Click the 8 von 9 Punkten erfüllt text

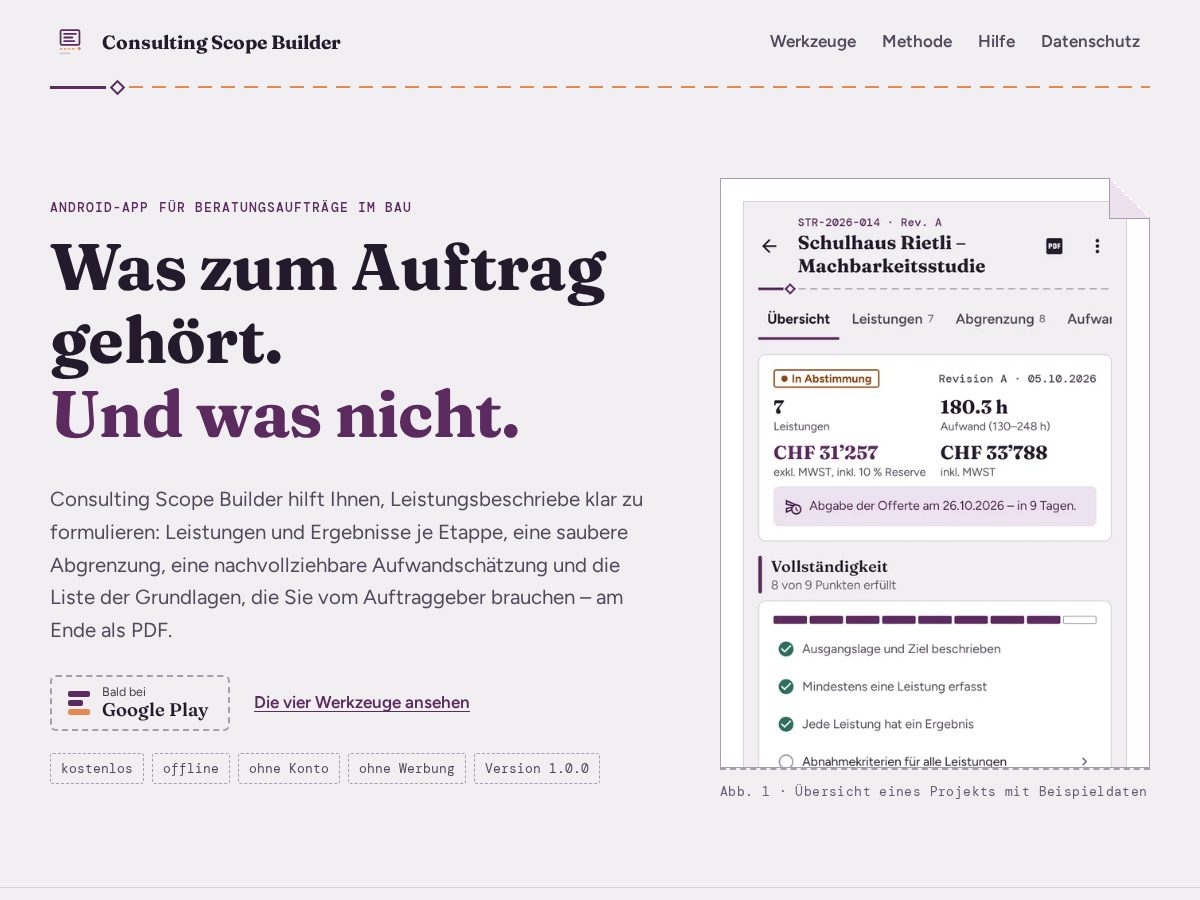click(x=834, y=585)
